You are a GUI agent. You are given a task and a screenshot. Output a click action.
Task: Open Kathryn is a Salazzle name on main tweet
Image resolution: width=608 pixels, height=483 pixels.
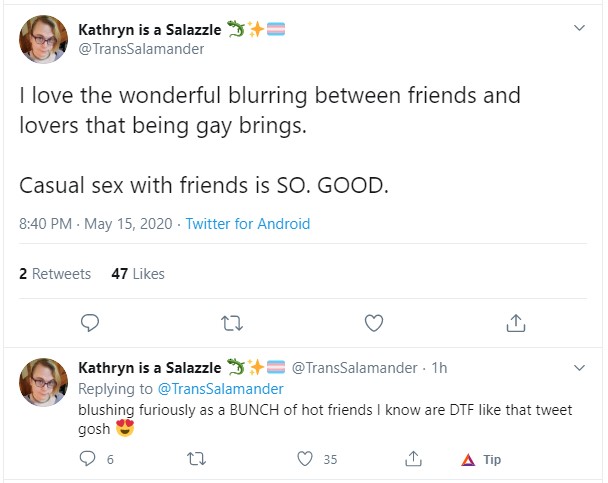[150, 30]
